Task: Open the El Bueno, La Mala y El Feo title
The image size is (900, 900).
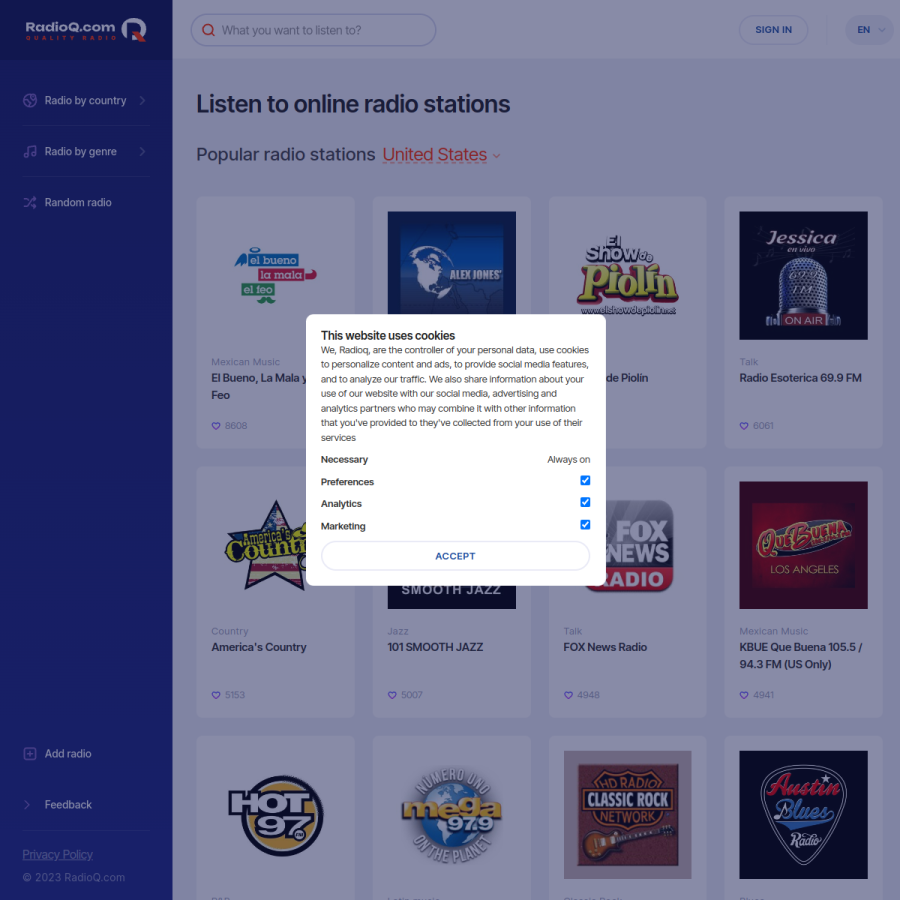Action: pos(258,386)
